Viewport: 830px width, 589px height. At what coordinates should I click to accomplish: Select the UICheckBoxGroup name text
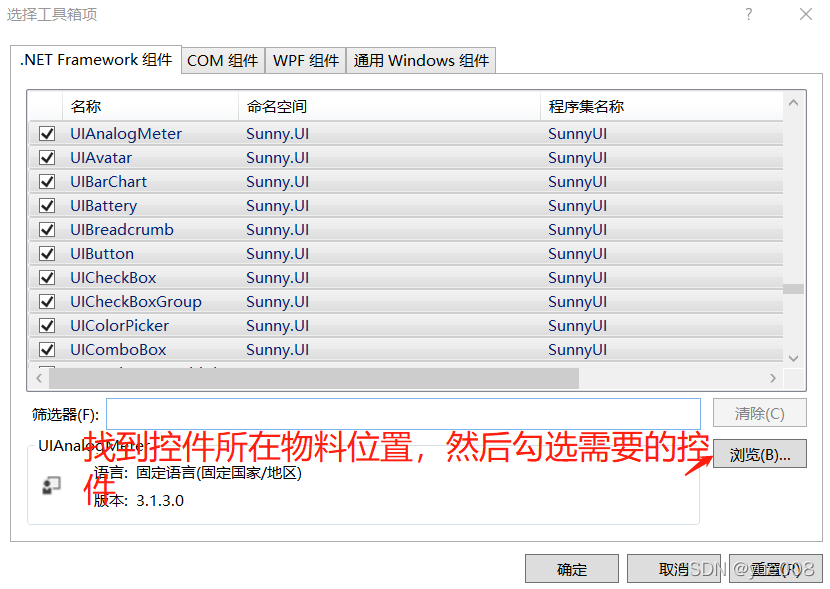coord(136,302)
